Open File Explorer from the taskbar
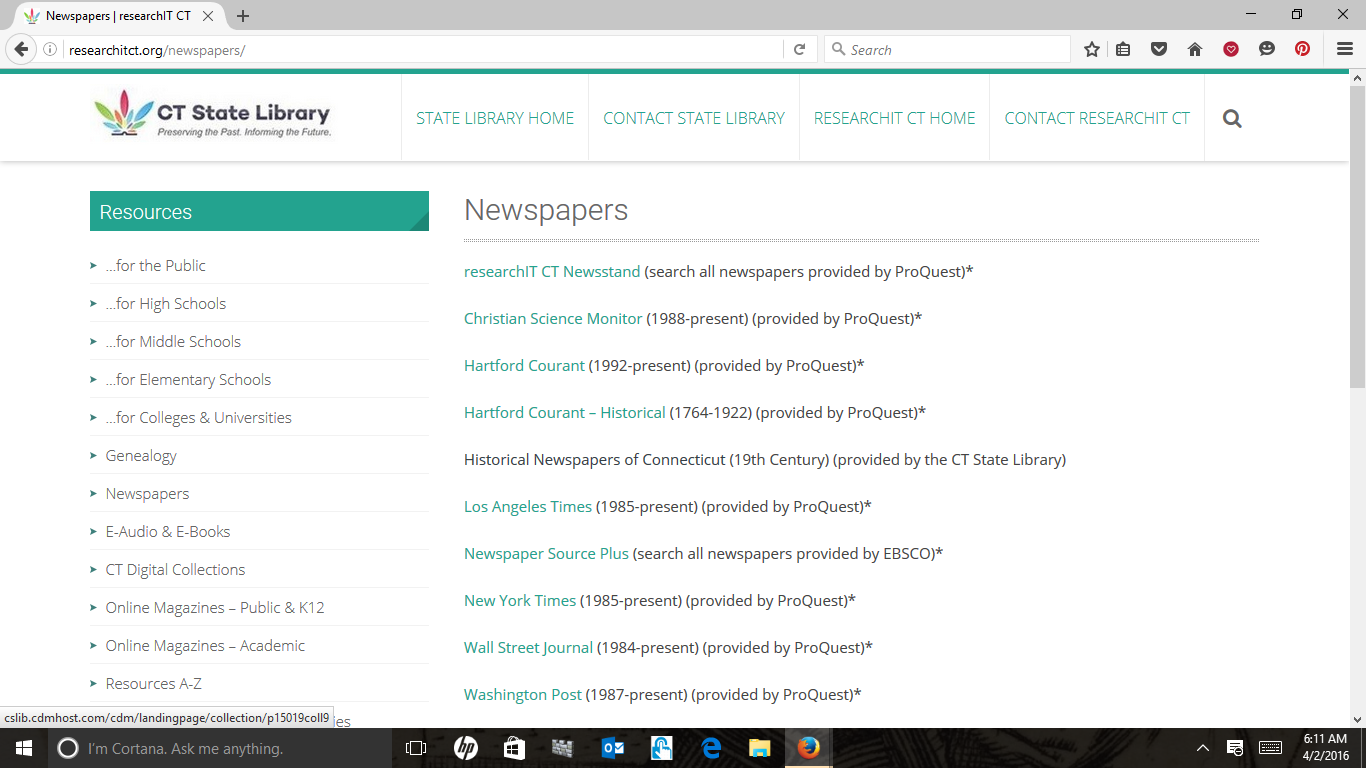 pyautogui.click(x=760, y=748)
